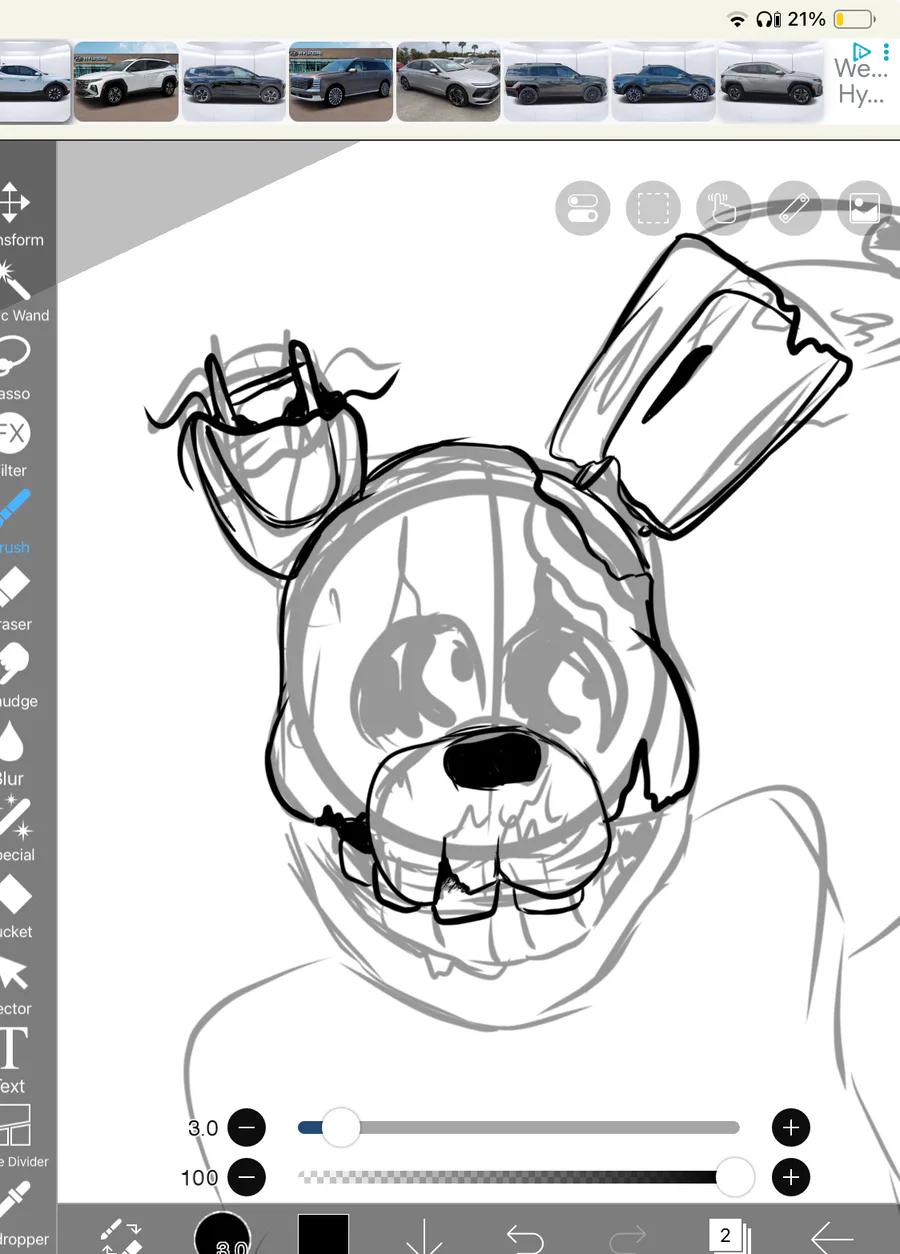Select the Lasso tool
The image size is (900, 1254).
coord(14,367)
